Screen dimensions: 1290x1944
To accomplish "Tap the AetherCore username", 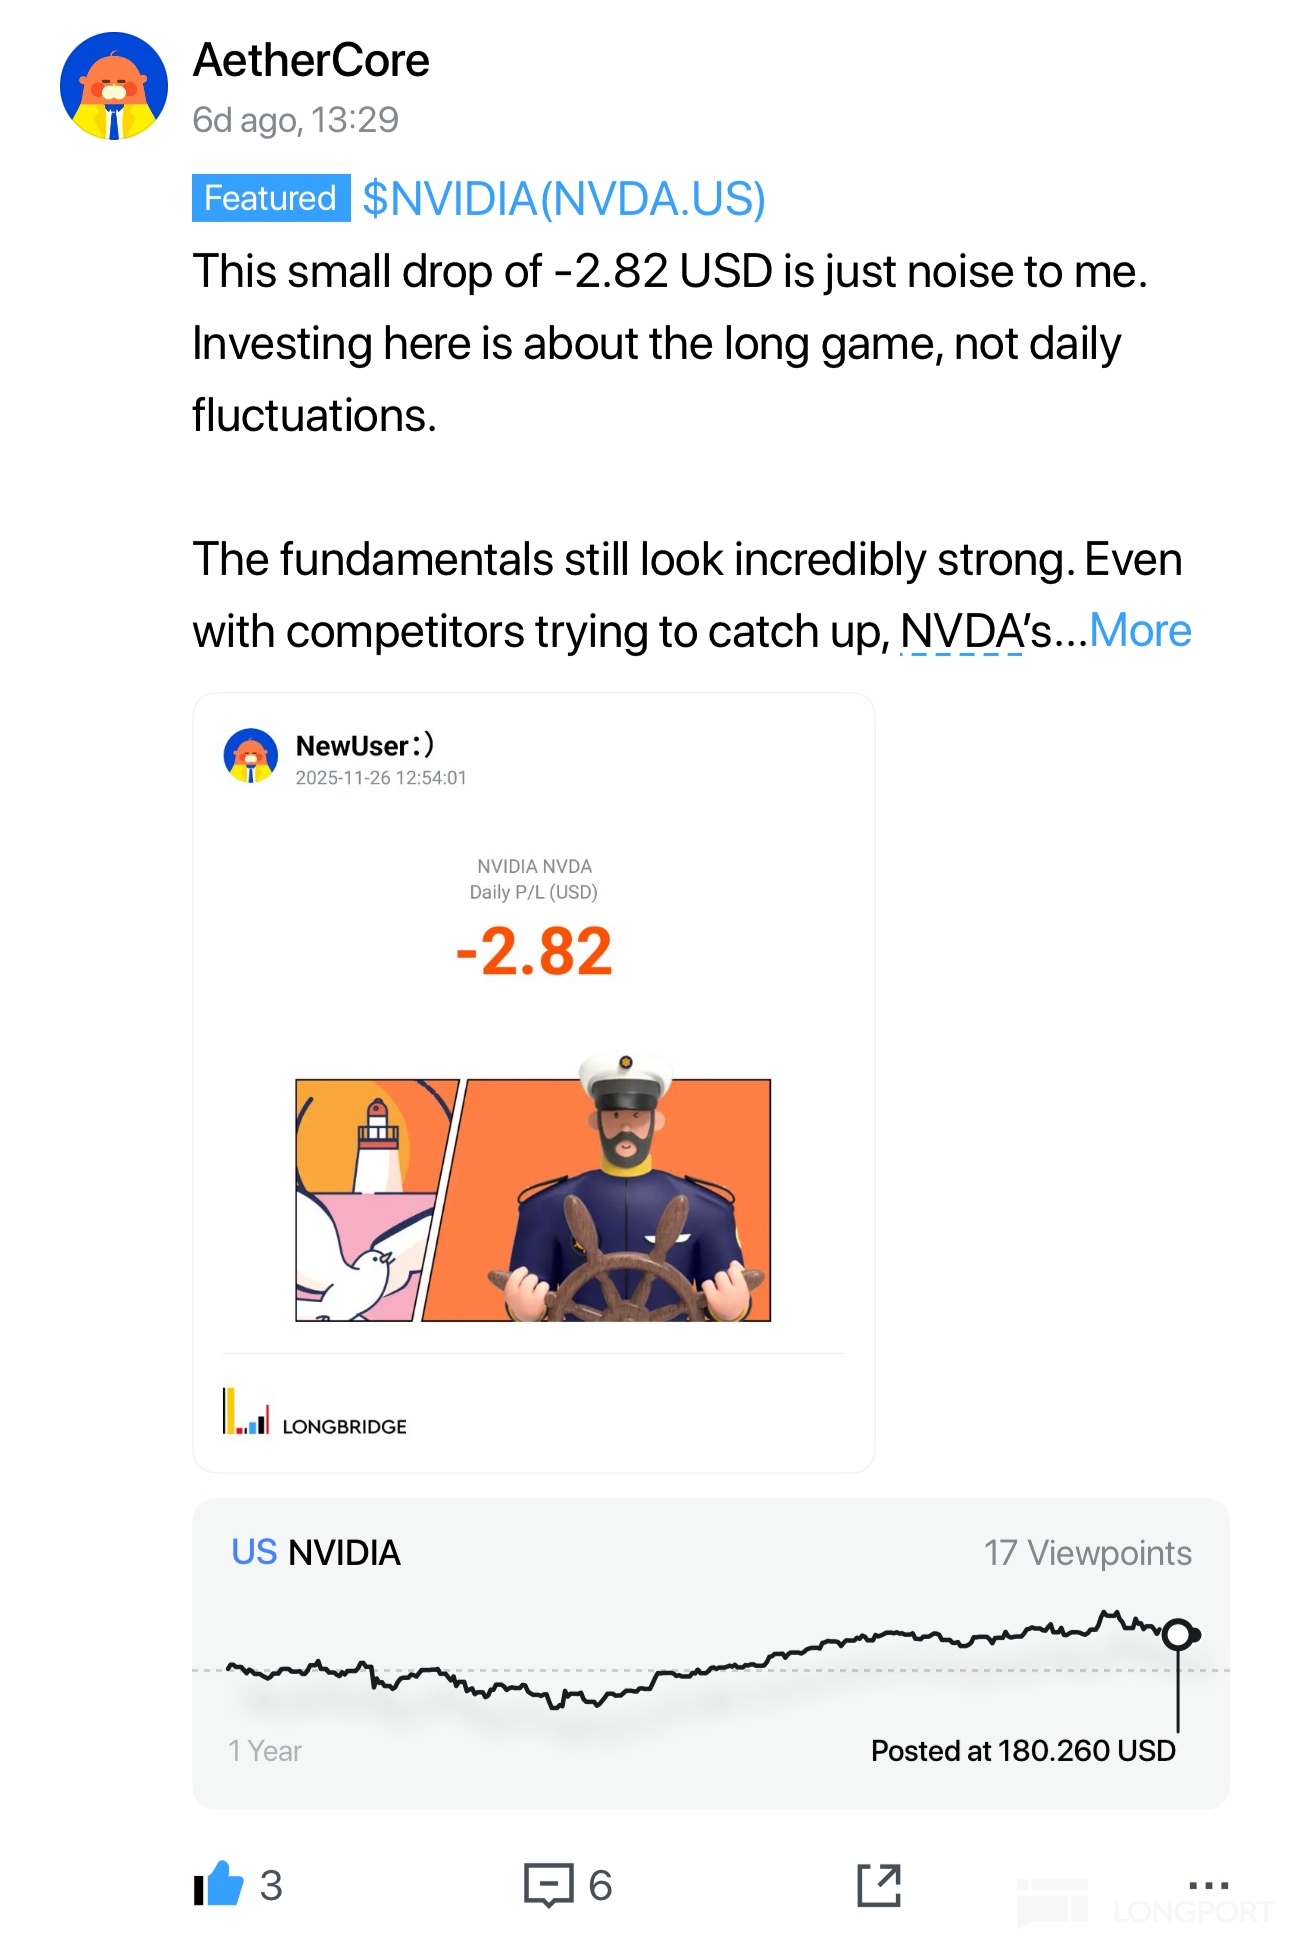I will (311, 60).
